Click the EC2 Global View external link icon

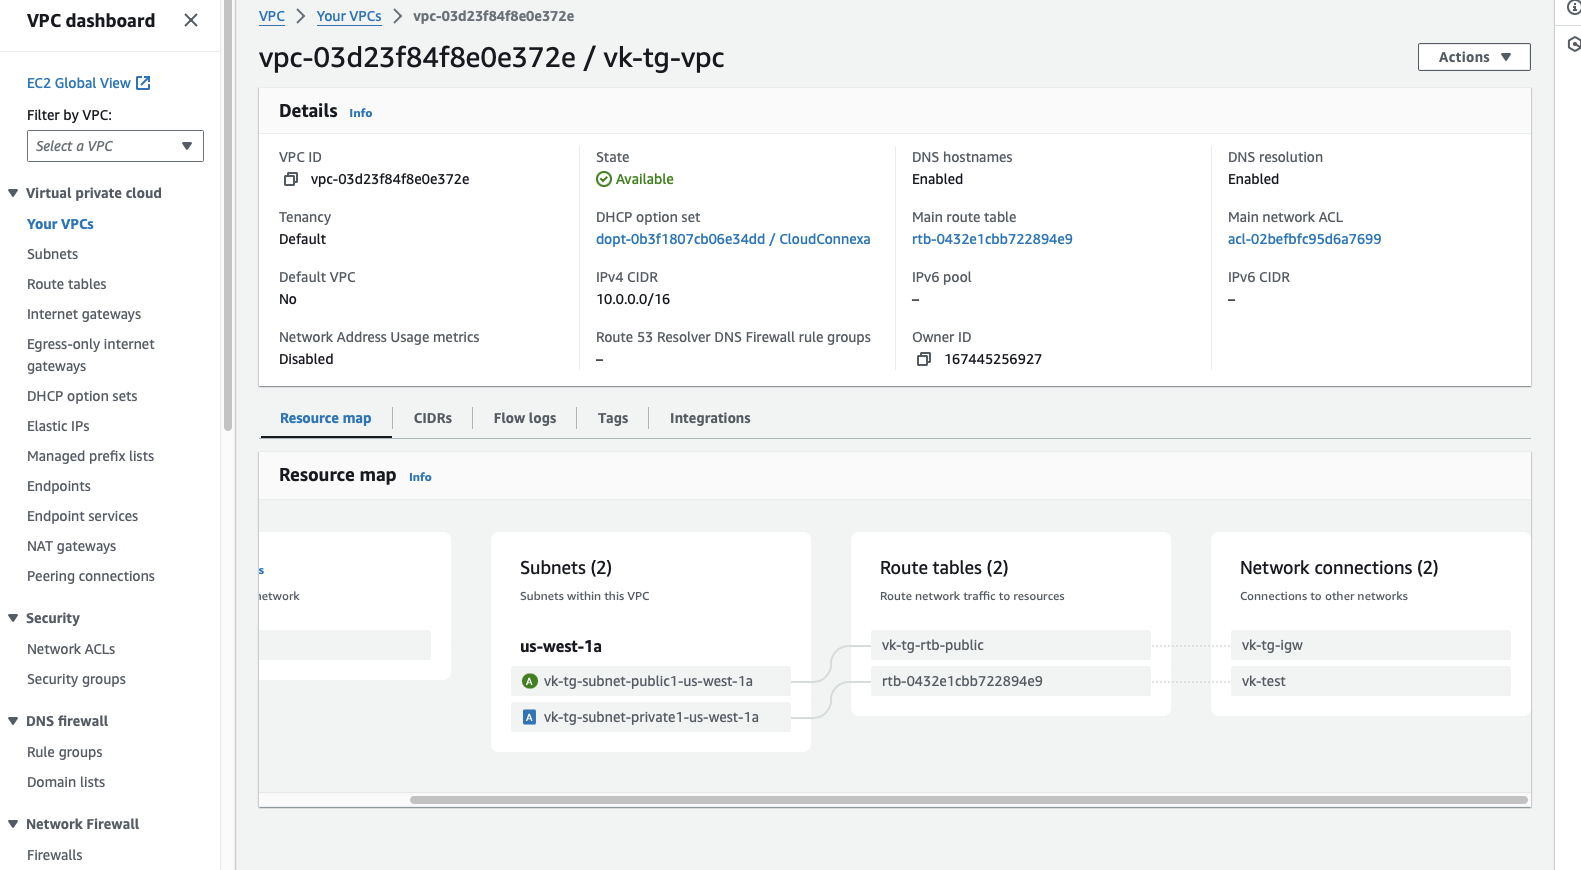143,83
